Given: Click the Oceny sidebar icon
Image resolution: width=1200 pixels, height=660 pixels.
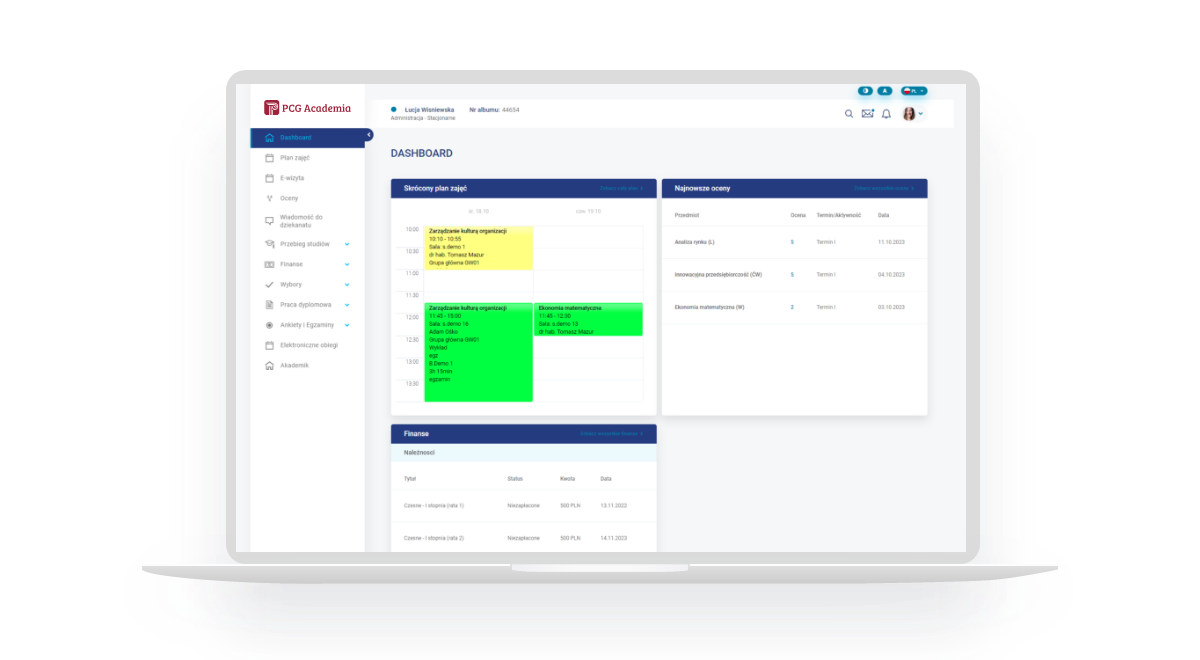Looking at the screenshot, I should (x=269, y=198).
